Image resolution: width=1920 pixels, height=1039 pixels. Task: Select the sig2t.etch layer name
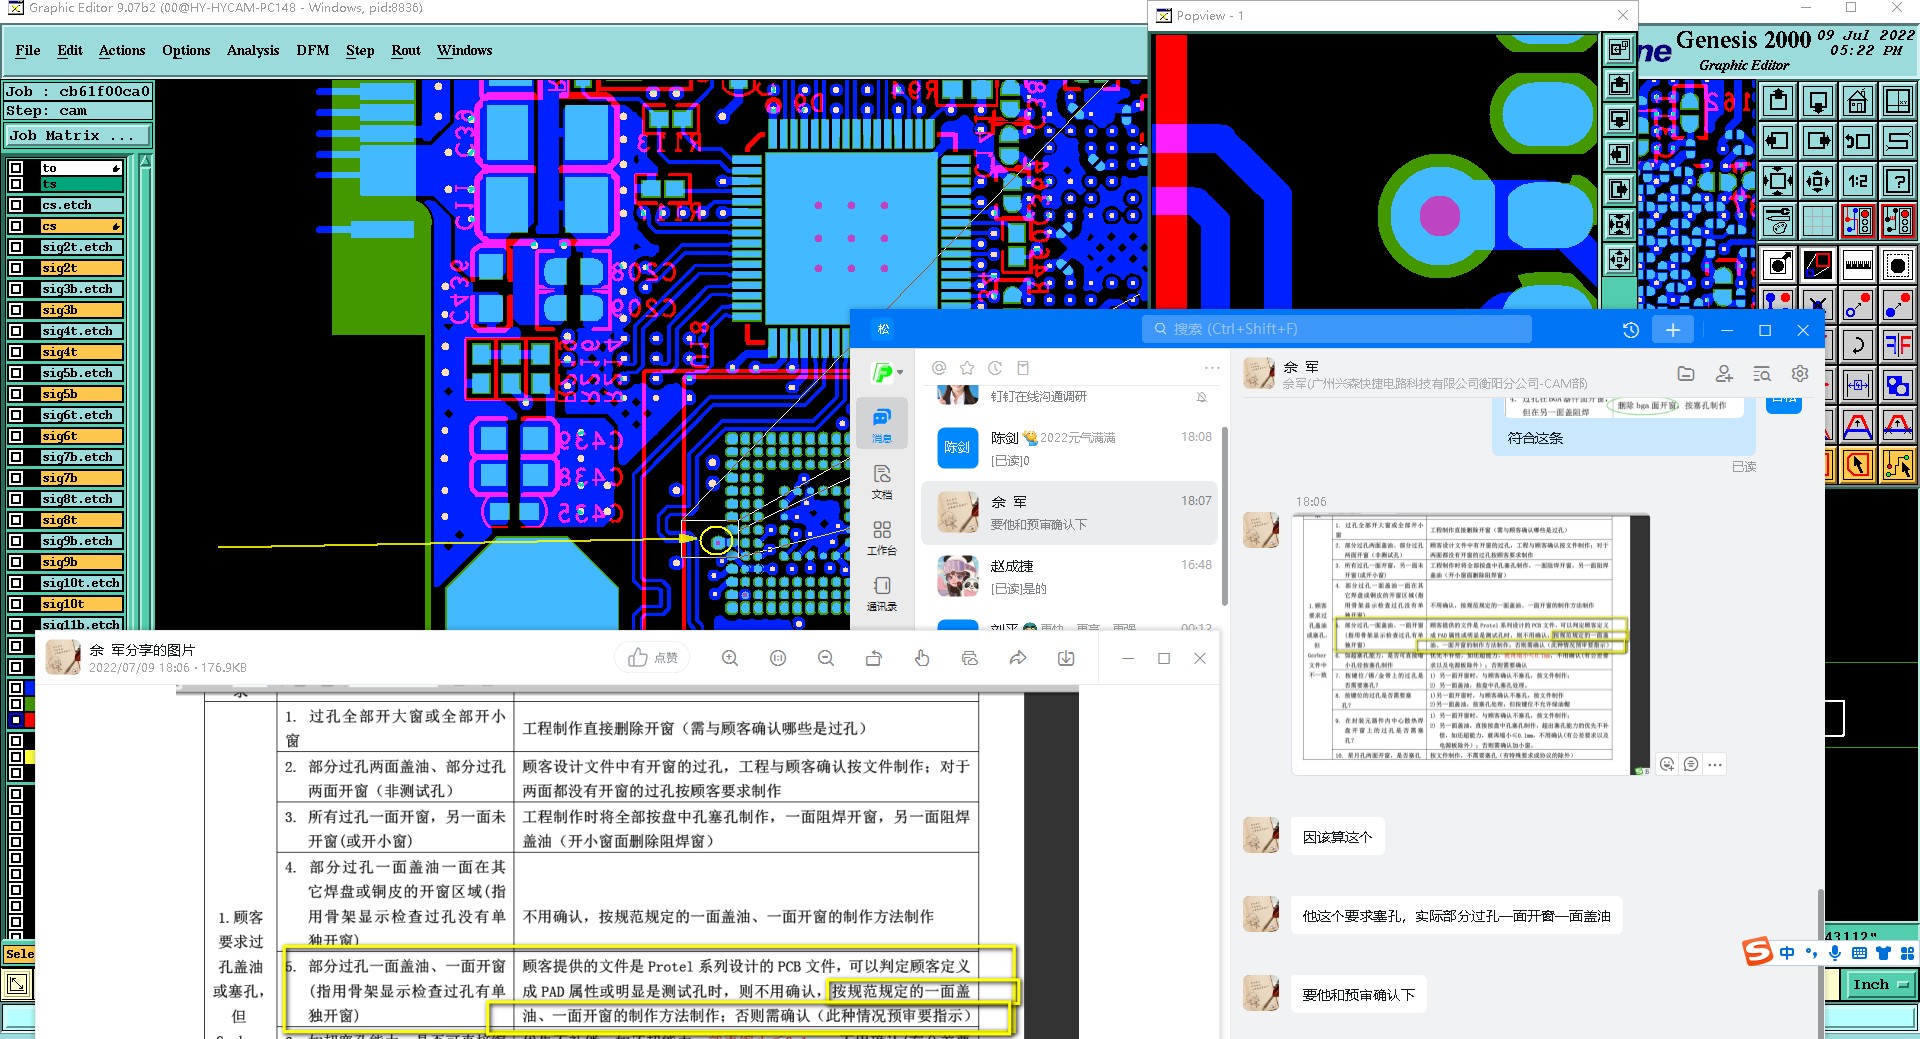click(x=81, y=247)
